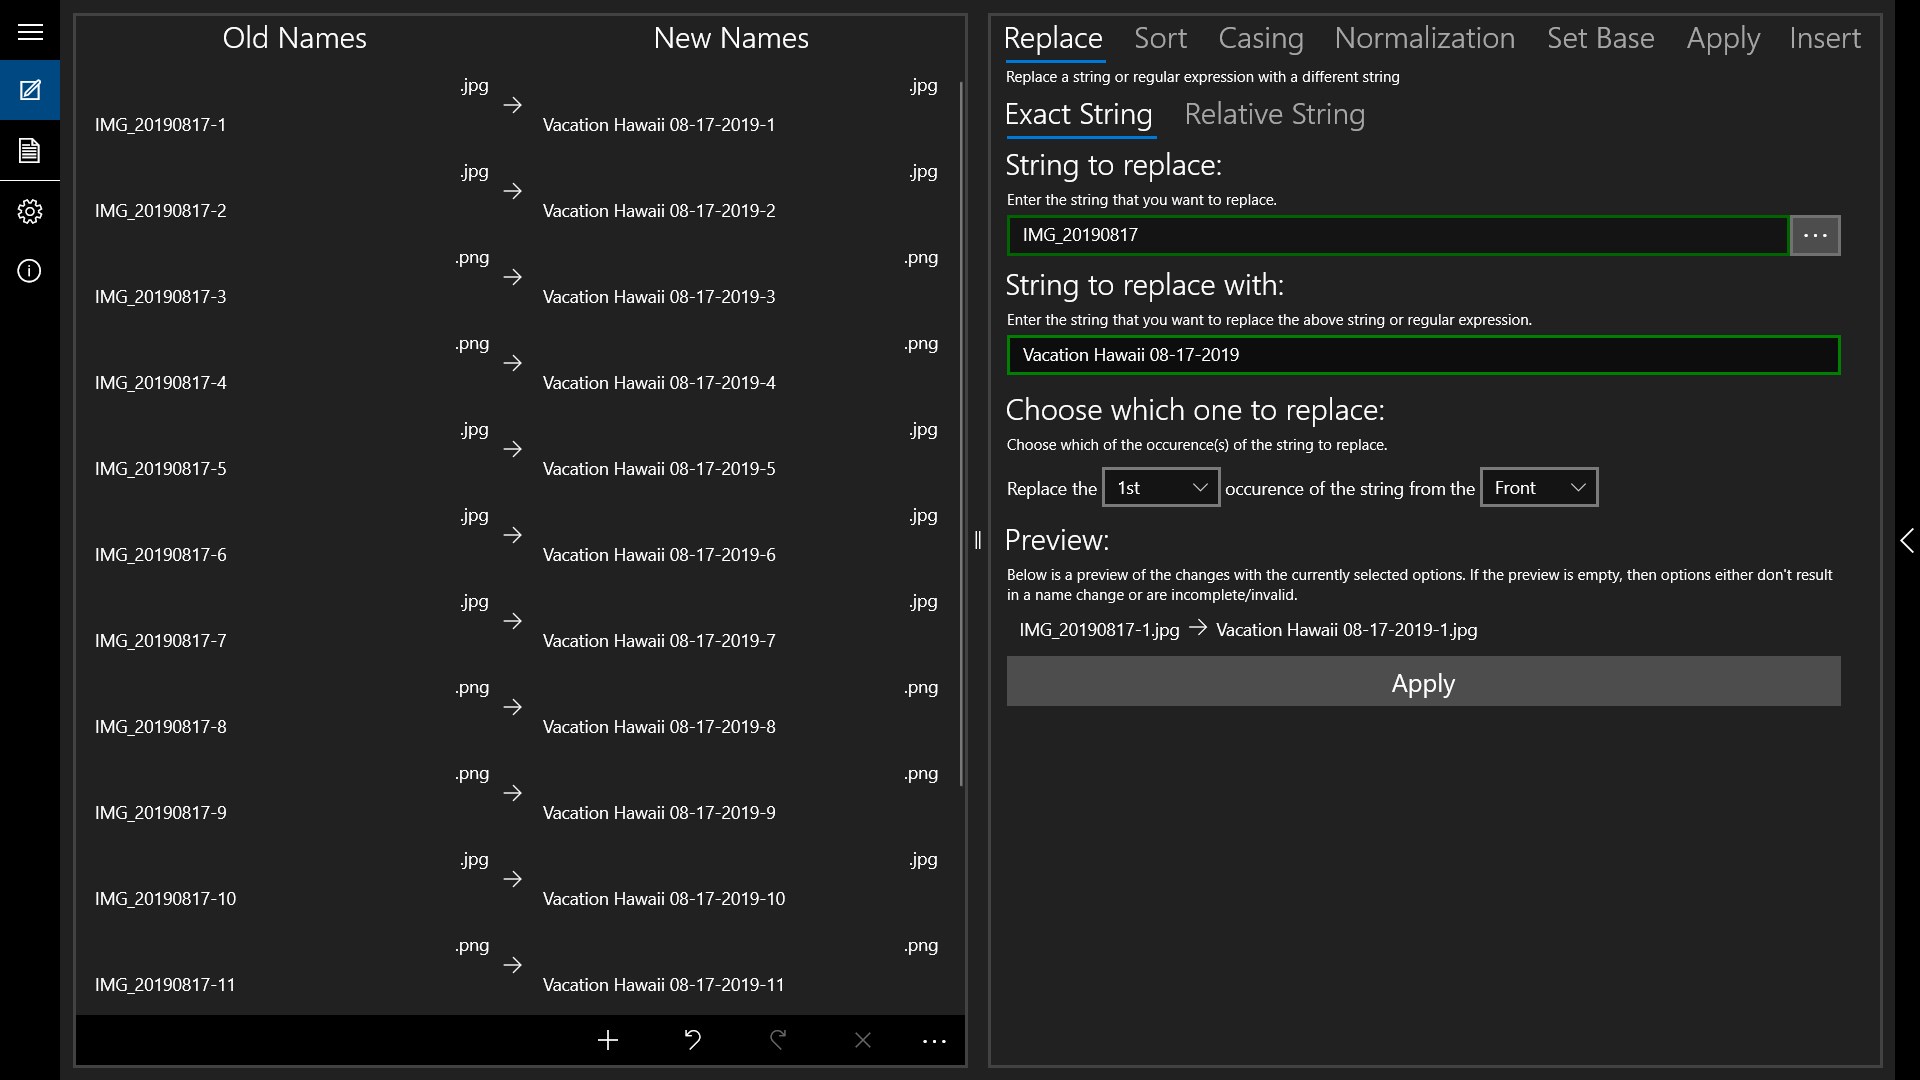
Task: Open the settings gear icon
Action: (x=30, y=211)
